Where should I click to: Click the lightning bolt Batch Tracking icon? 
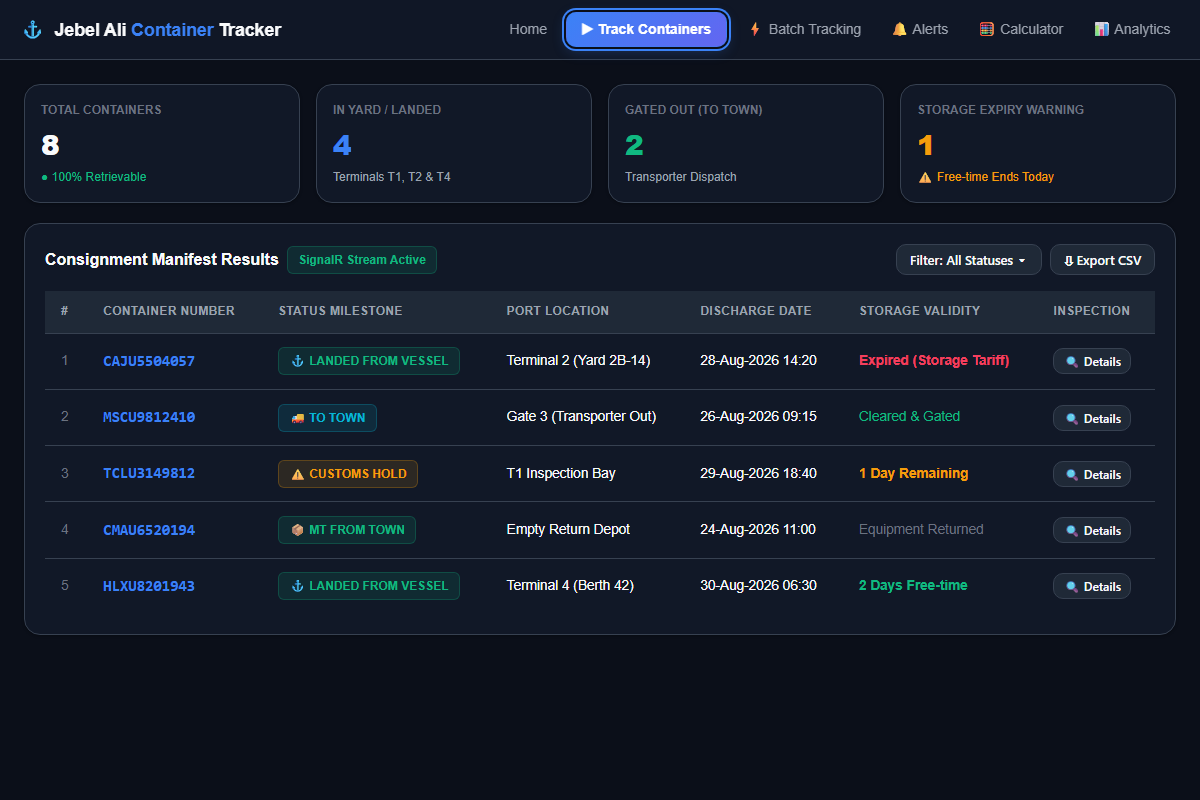point(755,29)
